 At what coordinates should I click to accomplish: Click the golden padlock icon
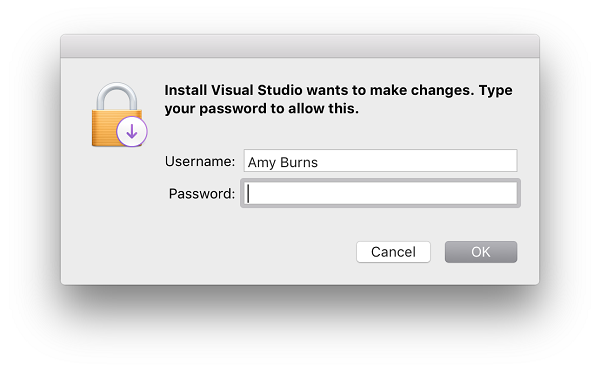click(119, 115)
